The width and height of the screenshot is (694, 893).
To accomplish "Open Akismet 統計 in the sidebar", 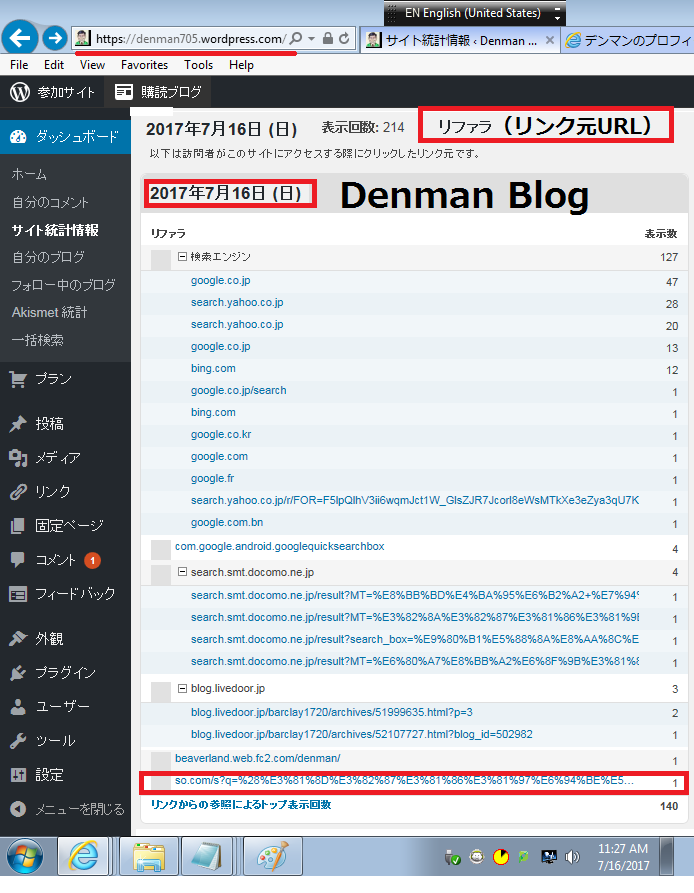I will point(50,313).
